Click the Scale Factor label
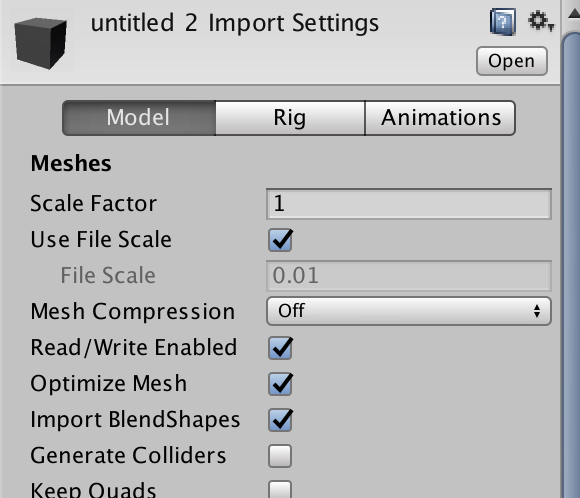Viewport: 580px width, 498px height. point(94,203)
